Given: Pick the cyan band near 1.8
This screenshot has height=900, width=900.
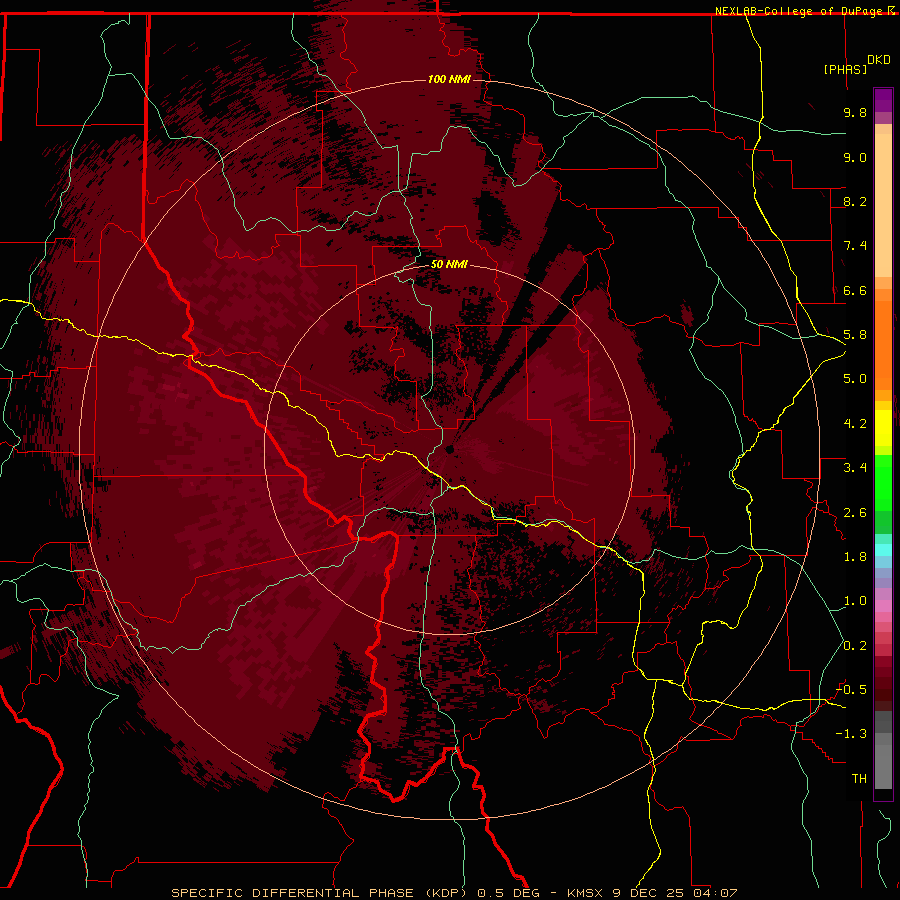Looking at the screenshot, I should 883,550.
